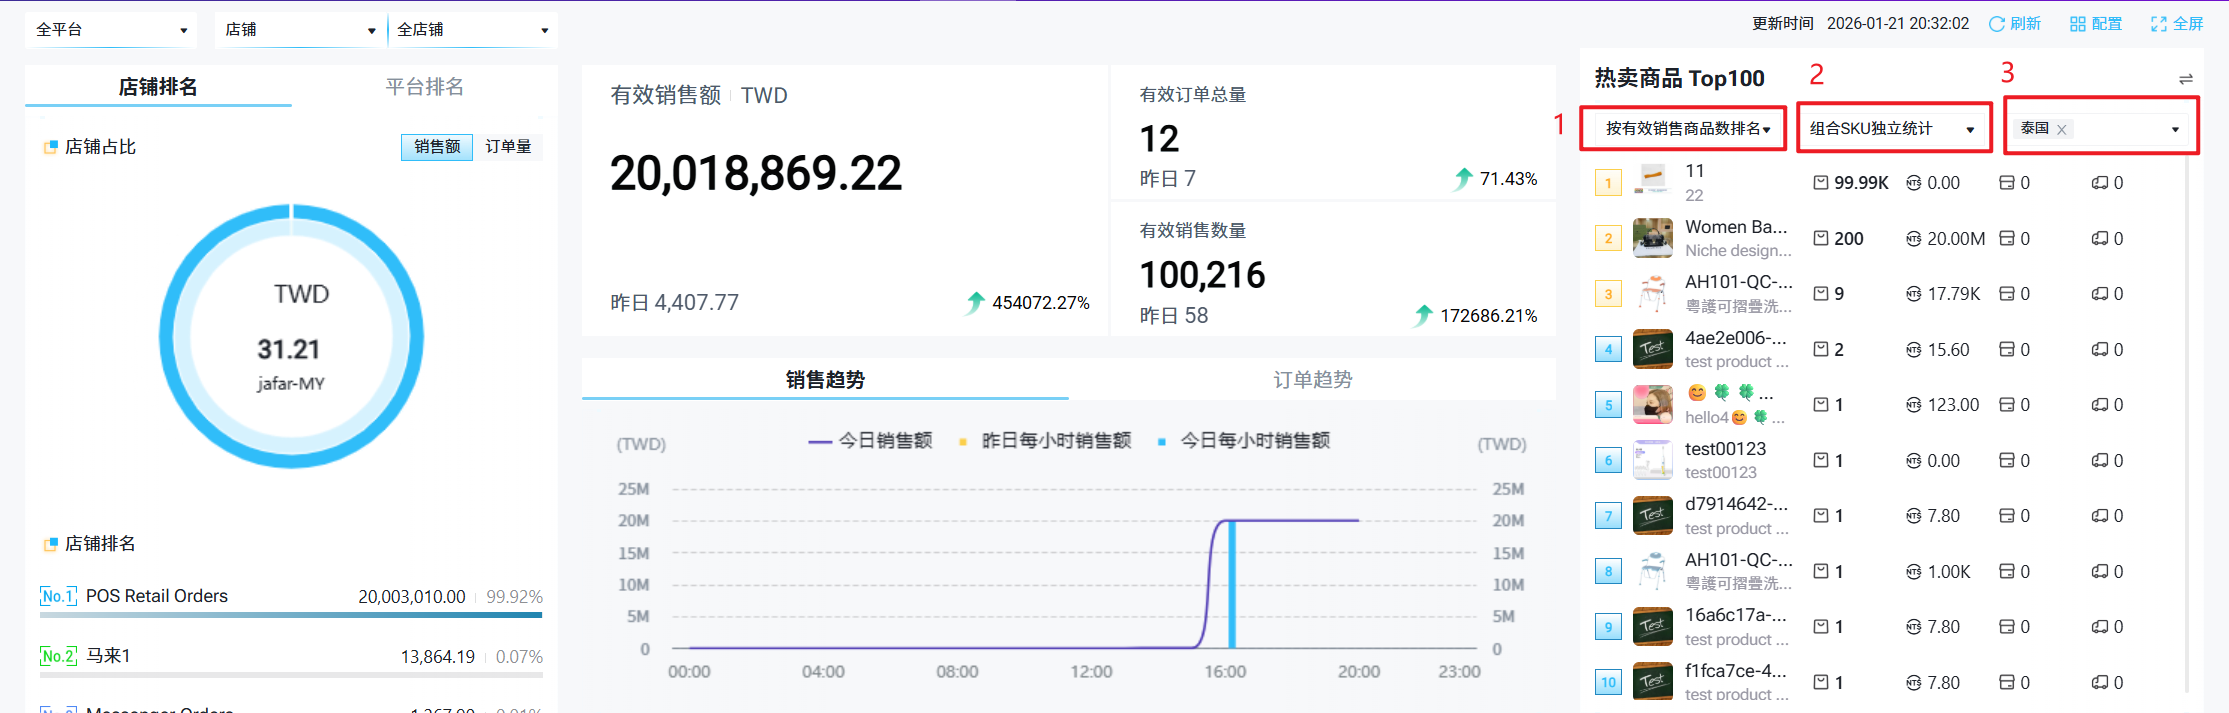Screen dimensions: 2229x713
Task: Toggle the 今日销售额 legend series
Action: (x=870, y=441)
